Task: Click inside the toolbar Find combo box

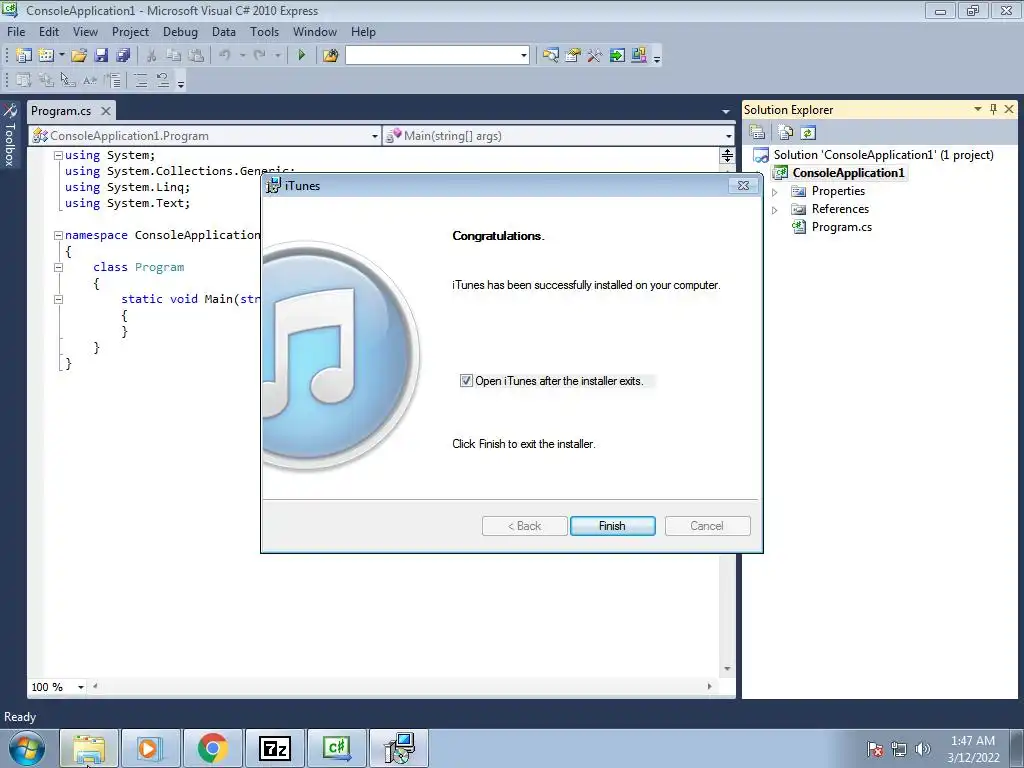Action: (x=432, y=56)
